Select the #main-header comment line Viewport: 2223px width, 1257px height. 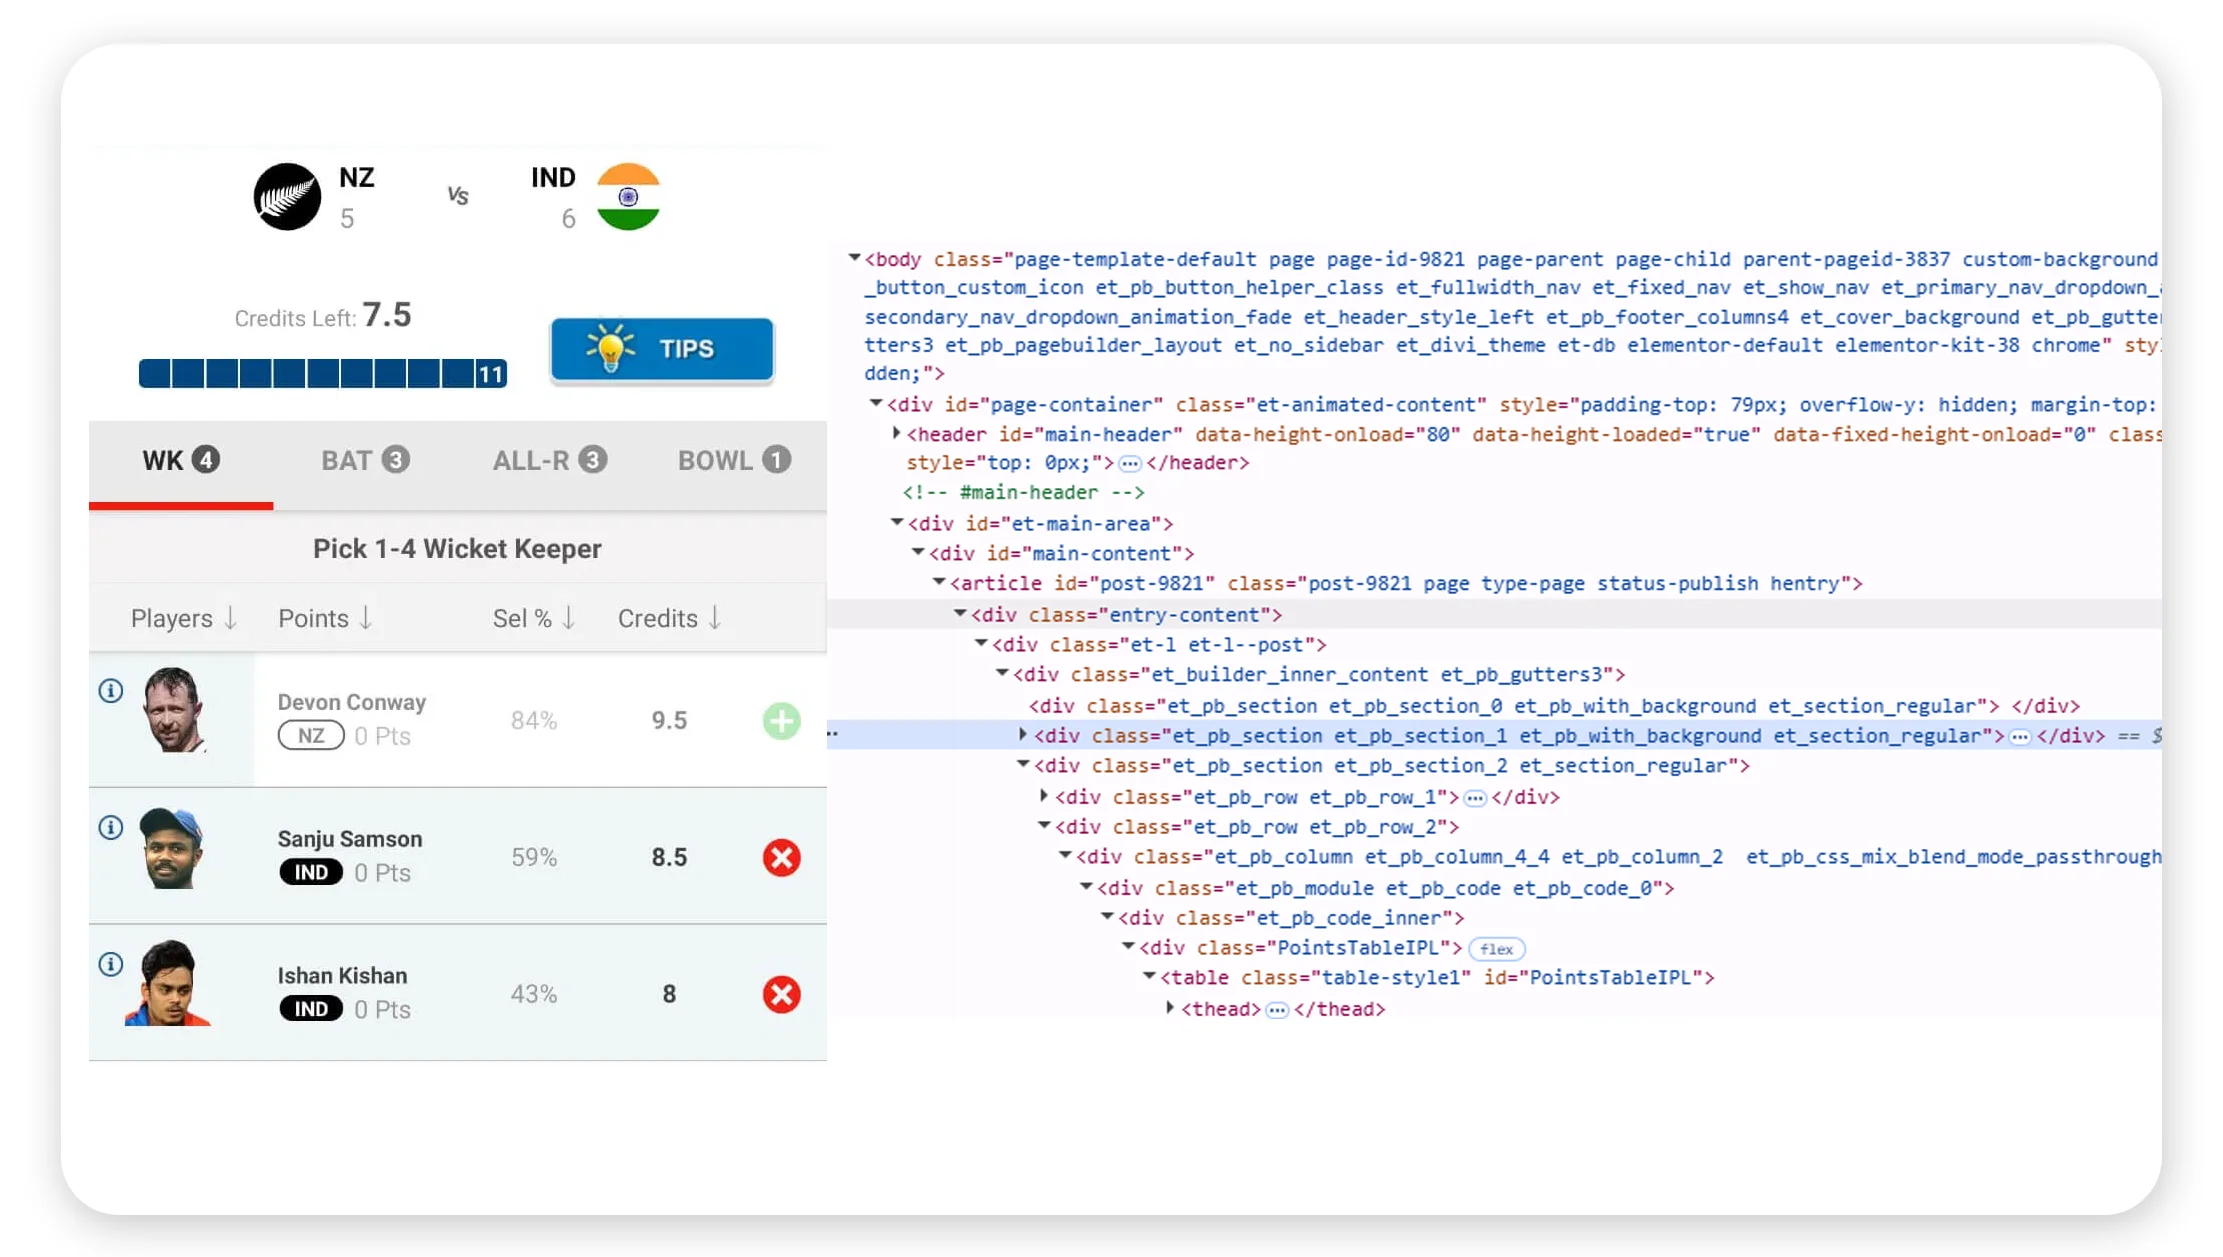click(x=1023, y=492)
